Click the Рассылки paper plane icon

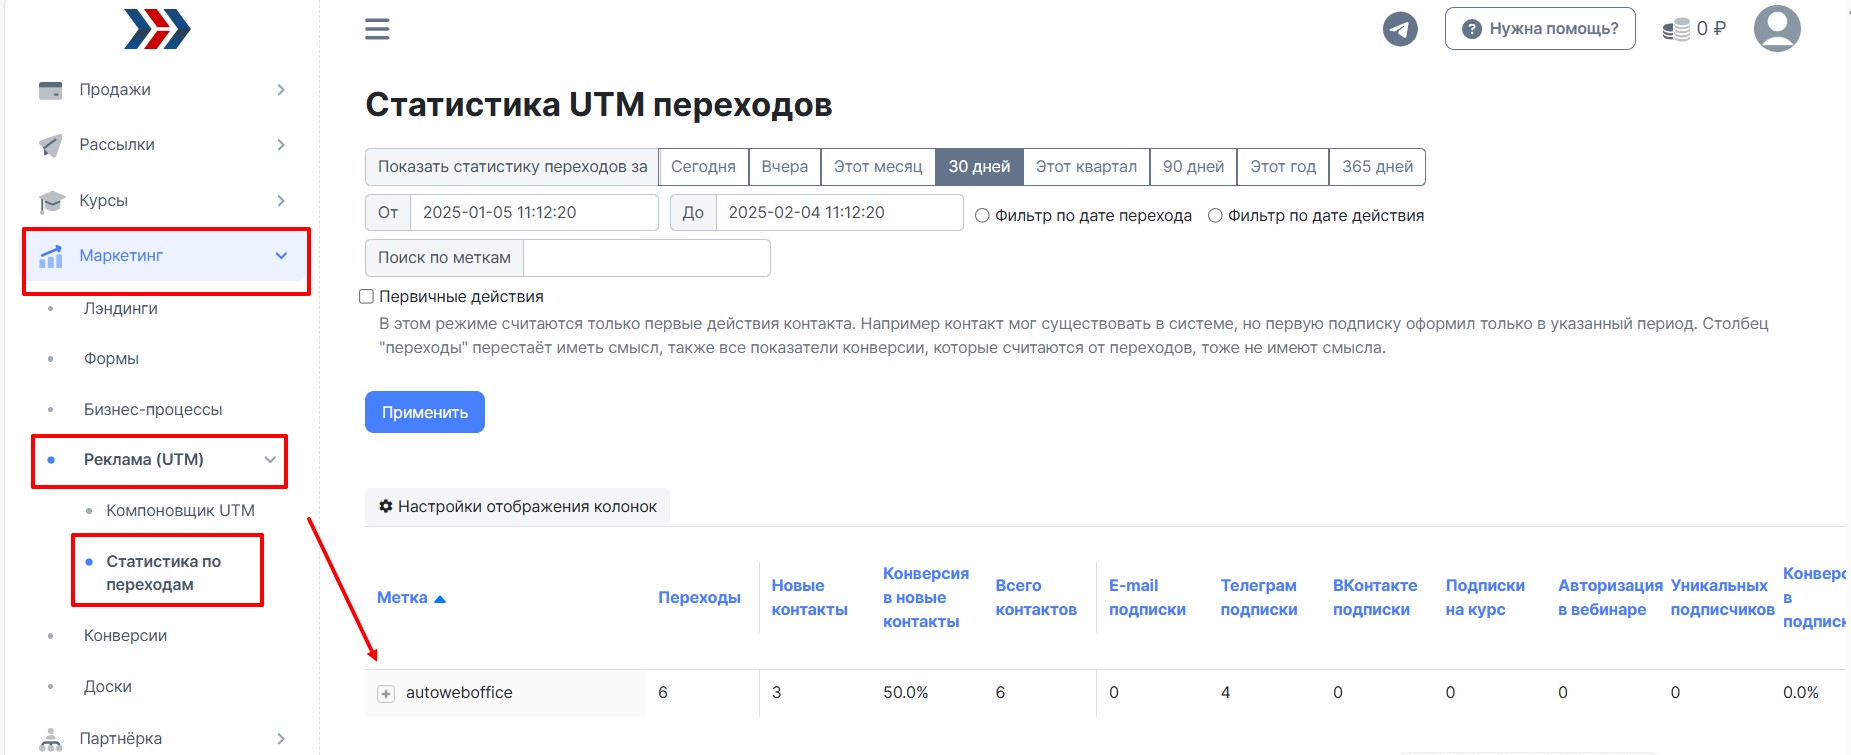[50, 145]
